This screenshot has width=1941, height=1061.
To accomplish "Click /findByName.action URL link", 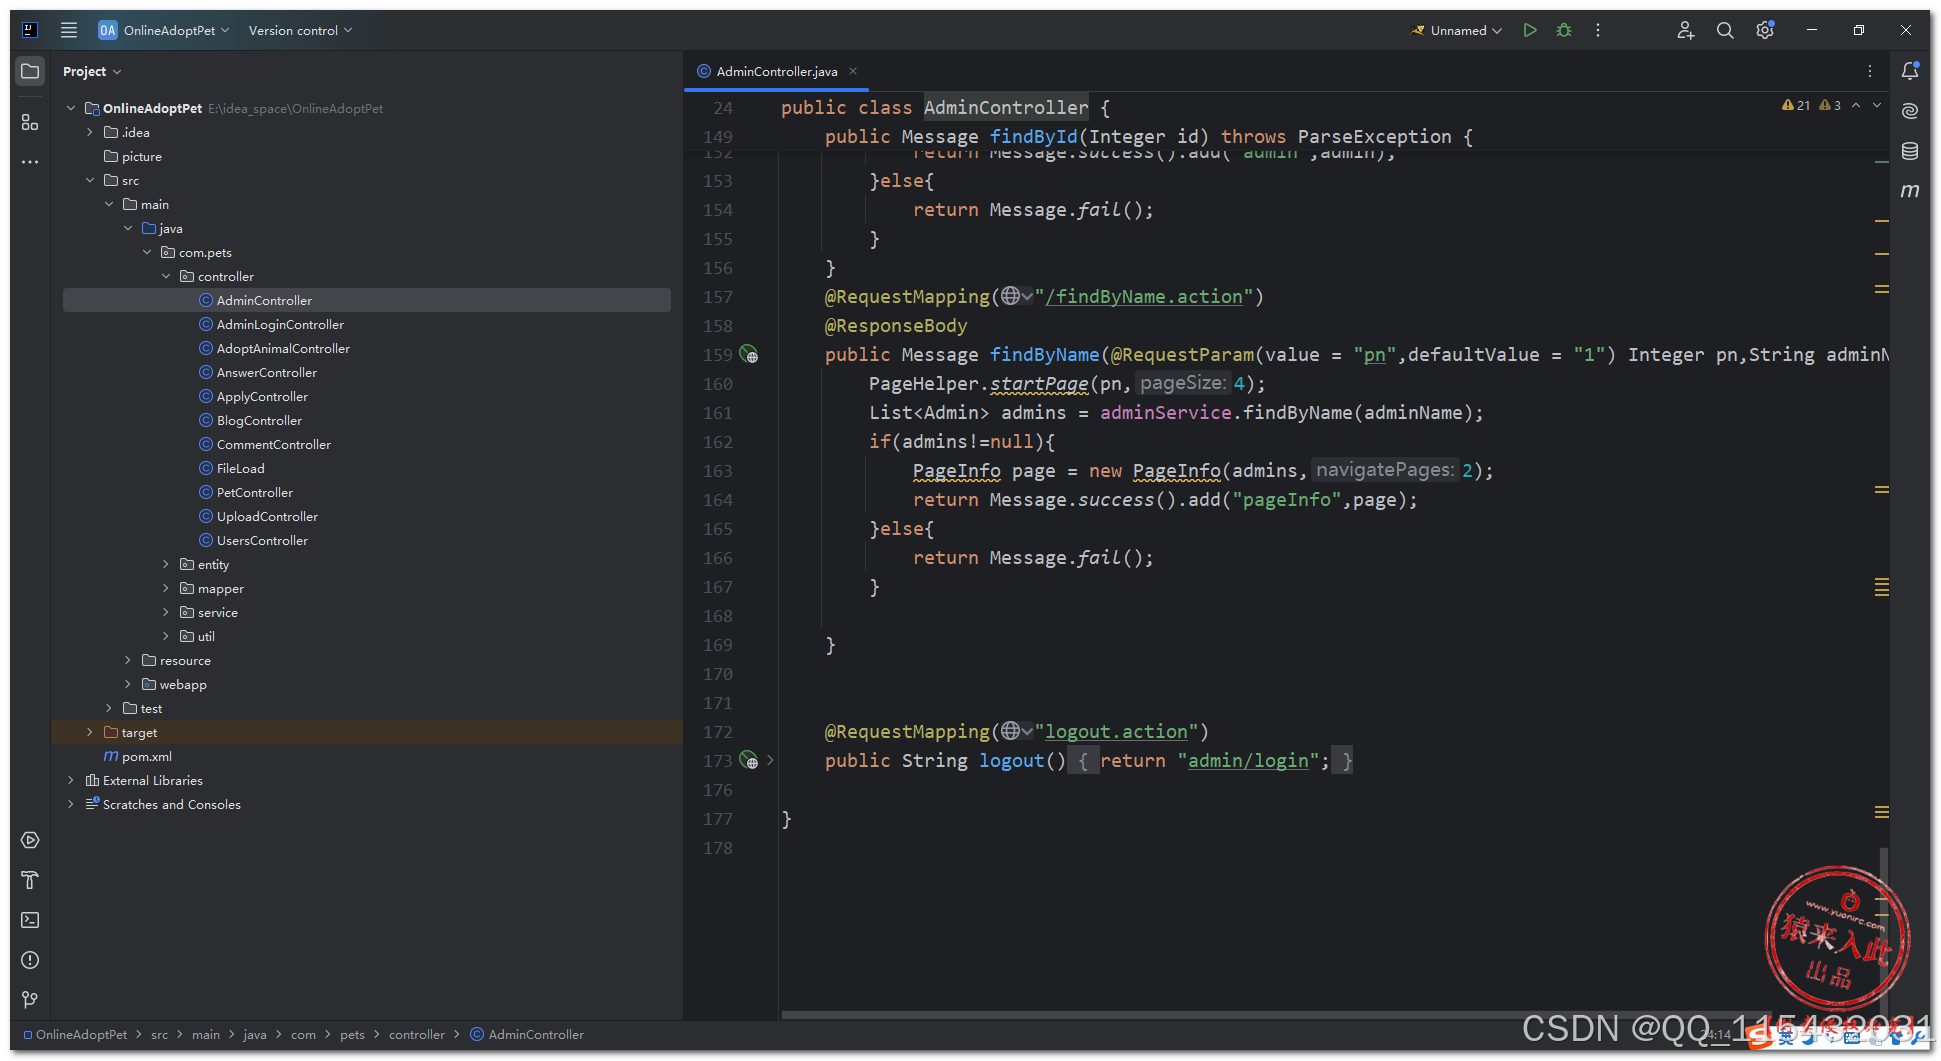I will [x=1144, y=296].
